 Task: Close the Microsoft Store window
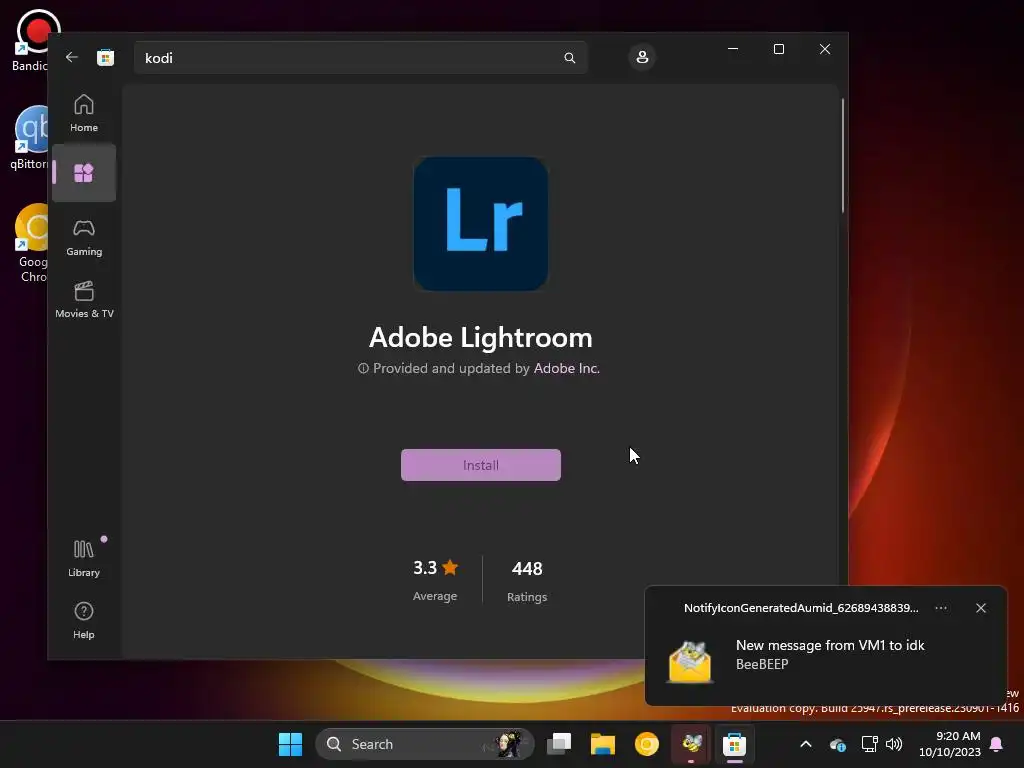coord(825,49)
